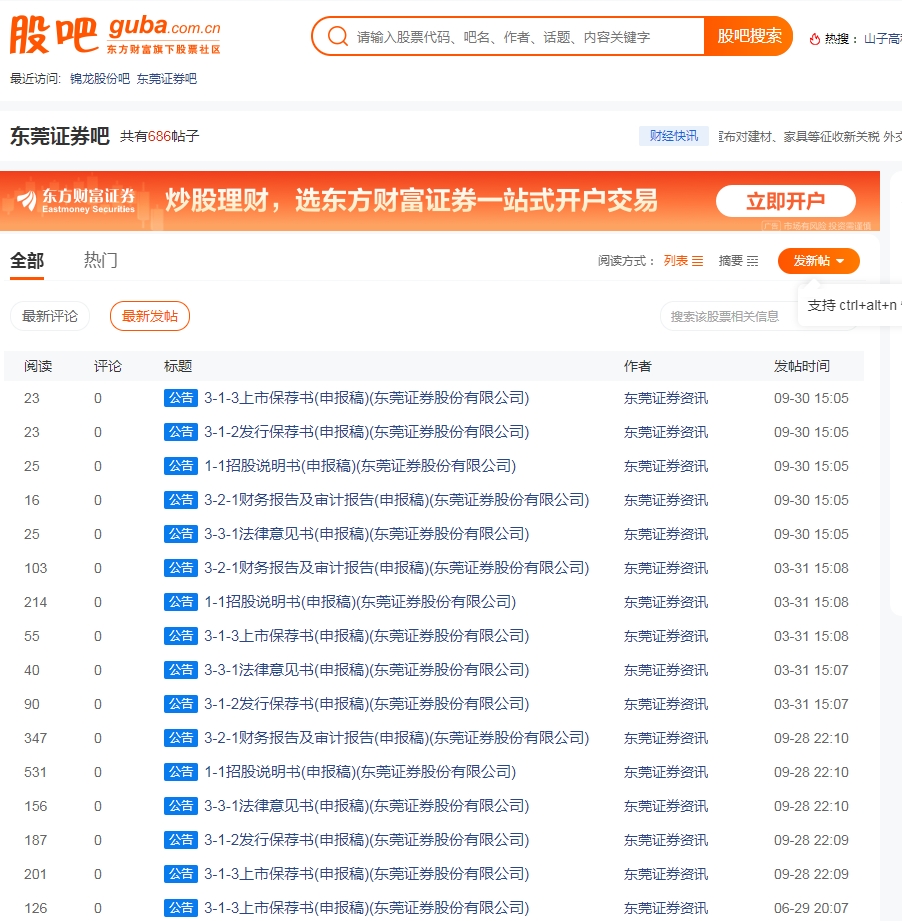Screen dimensions: 902x921
Task: Click the 山子高 hot search link
Action: (883, 39)
